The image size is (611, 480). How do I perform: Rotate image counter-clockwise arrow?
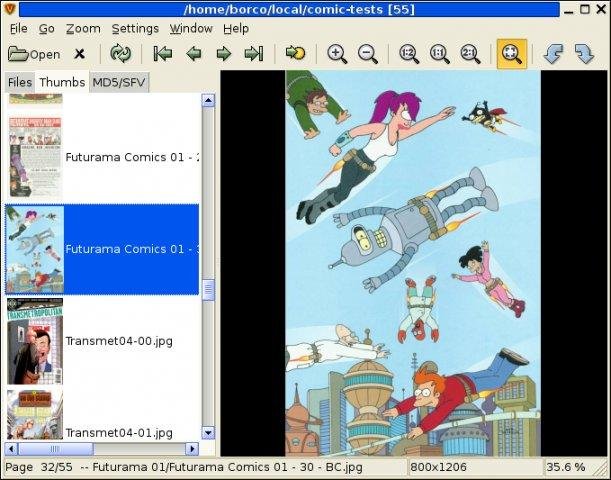(x=554, y=54)
